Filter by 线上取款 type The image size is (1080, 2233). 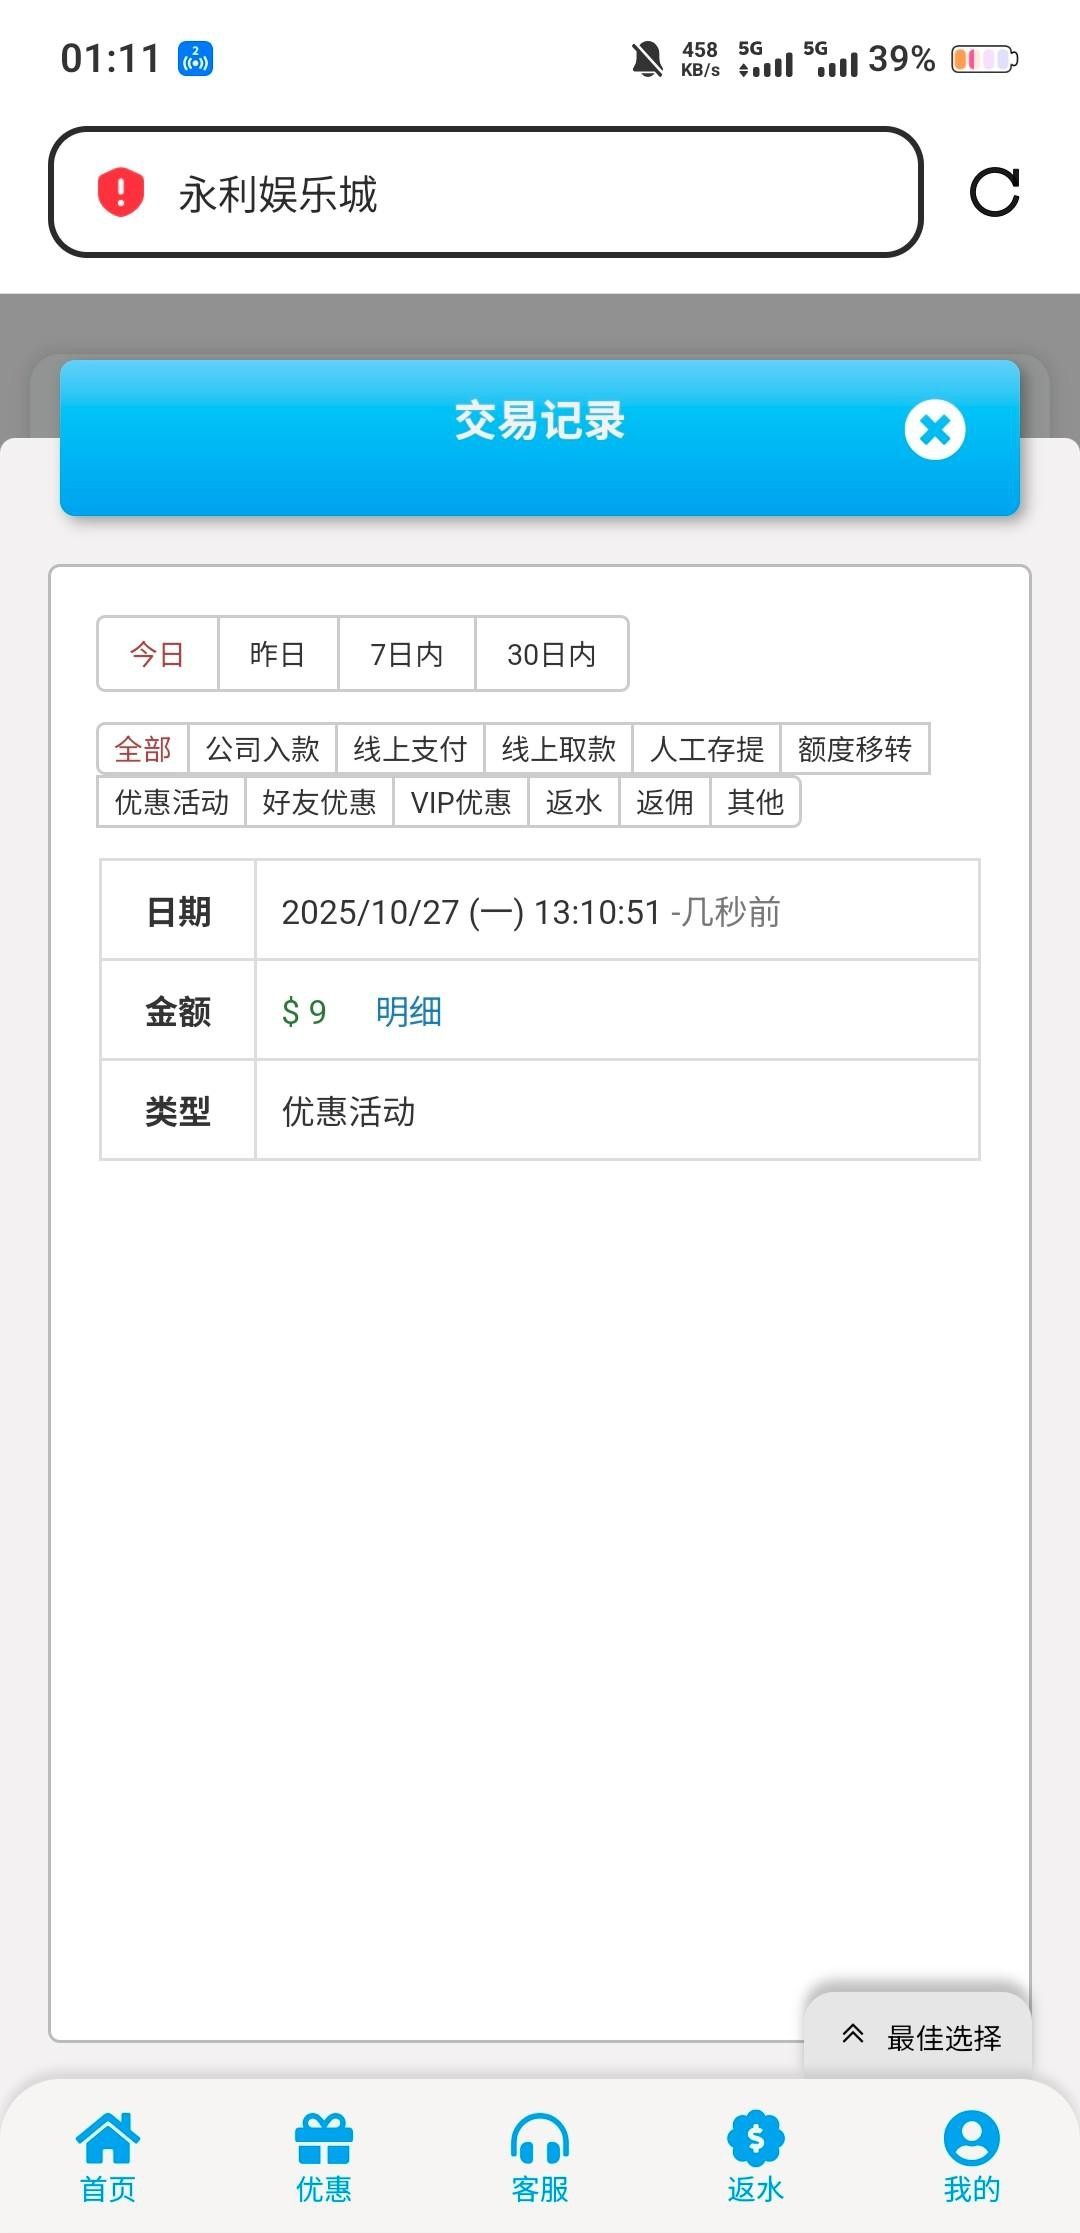(x=558, y=749)
